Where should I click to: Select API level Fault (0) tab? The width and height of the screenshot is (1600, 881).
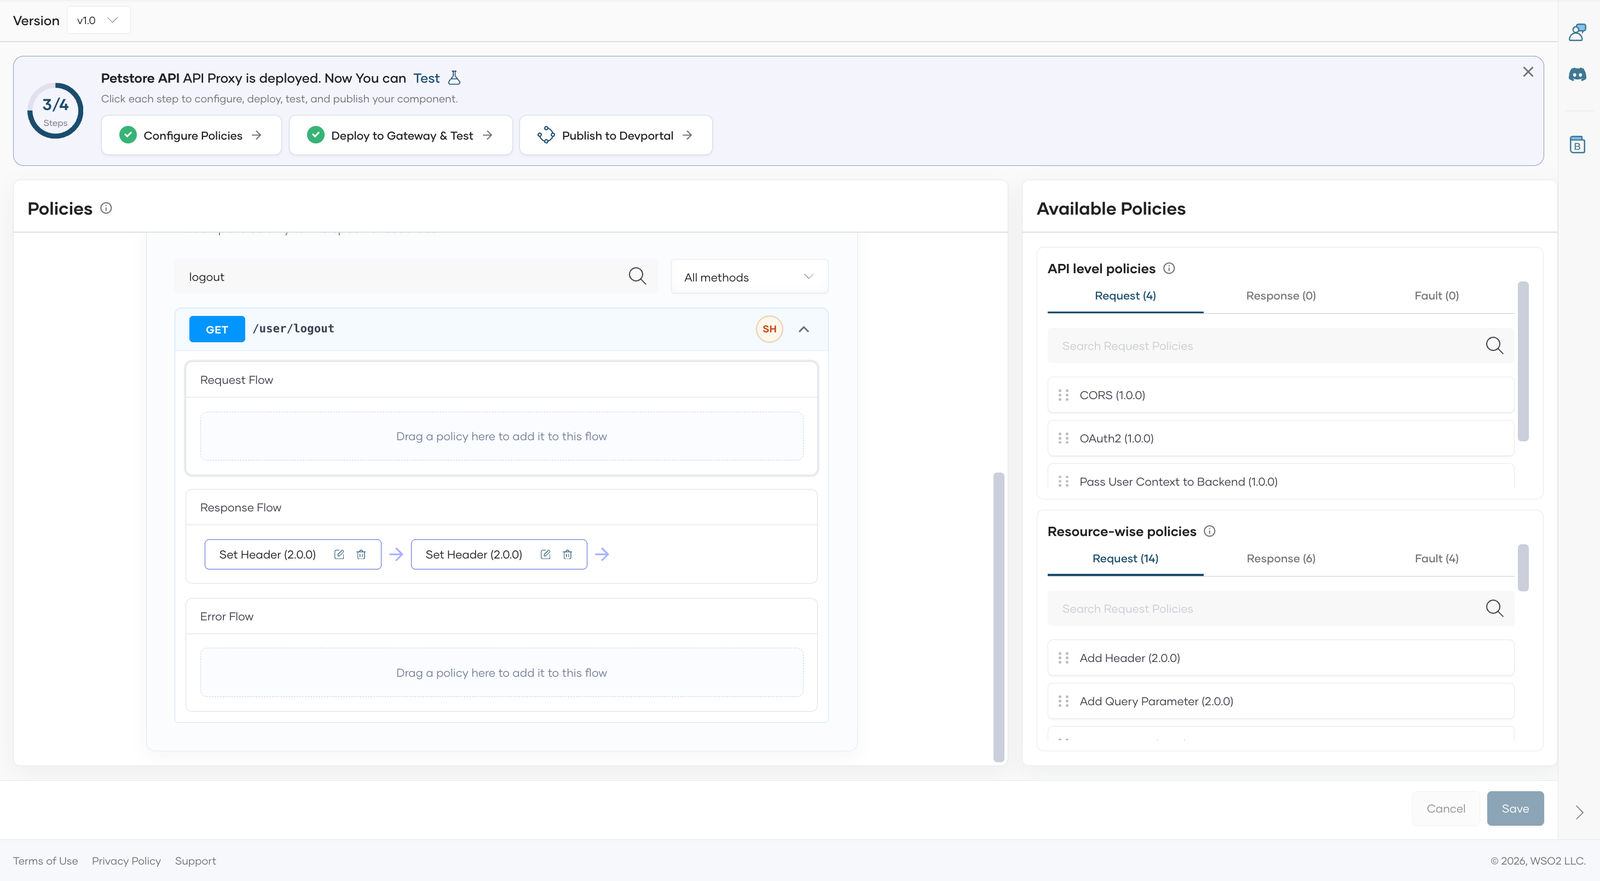pos(1436,296)
